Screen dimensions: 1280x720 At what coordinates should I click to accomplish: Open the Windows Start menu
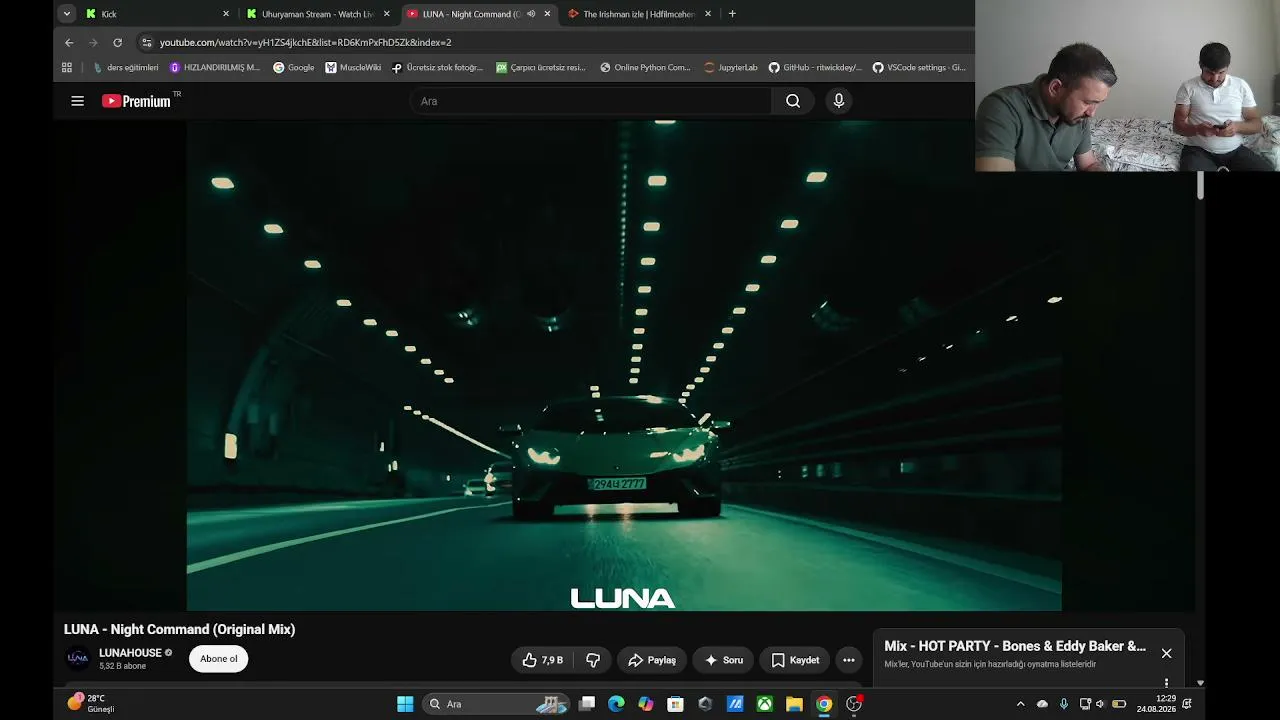click(405, 704)
